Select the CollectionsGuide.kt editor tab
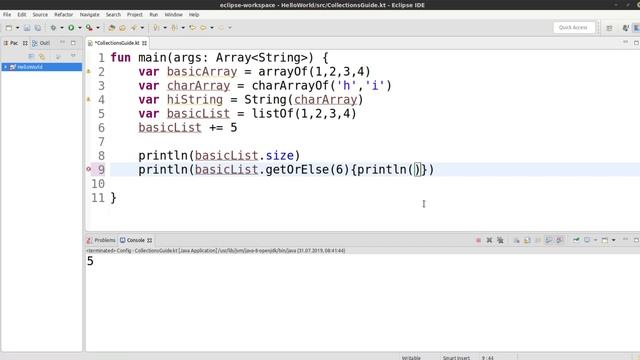Screen dimensions: 640x360 click(x=117, y=43)
